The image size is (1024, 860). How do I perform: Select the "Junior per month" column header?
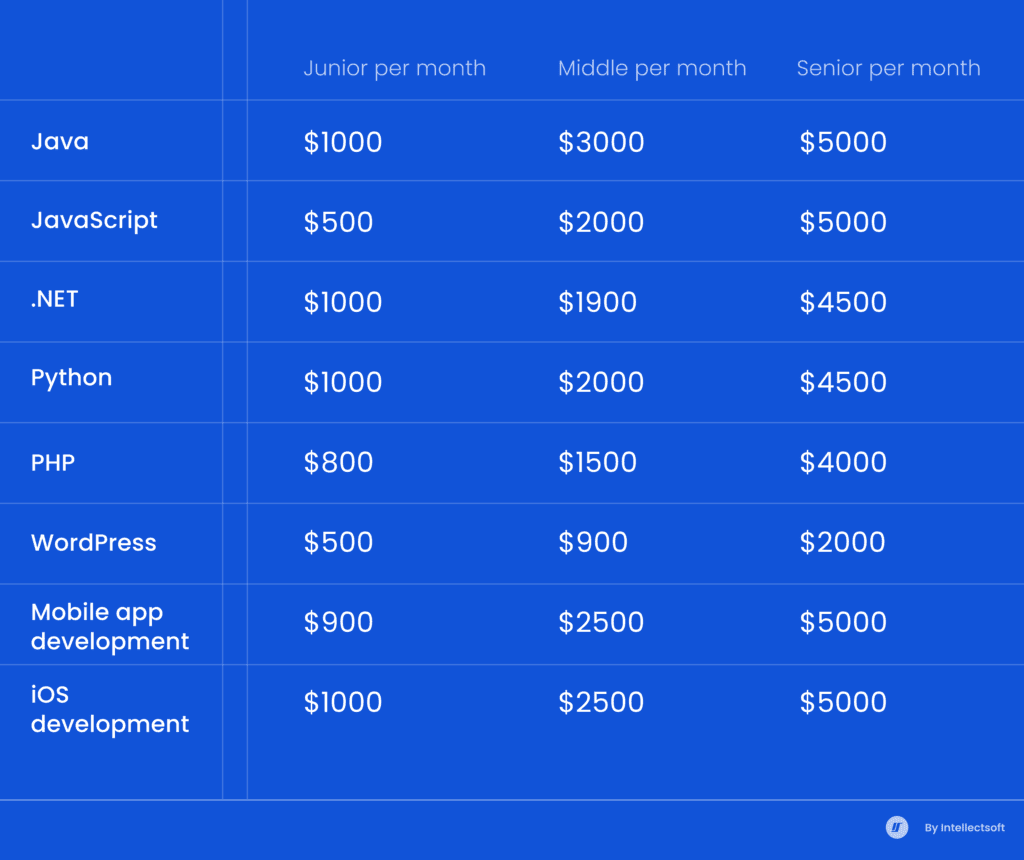click(x=395, y=68)
